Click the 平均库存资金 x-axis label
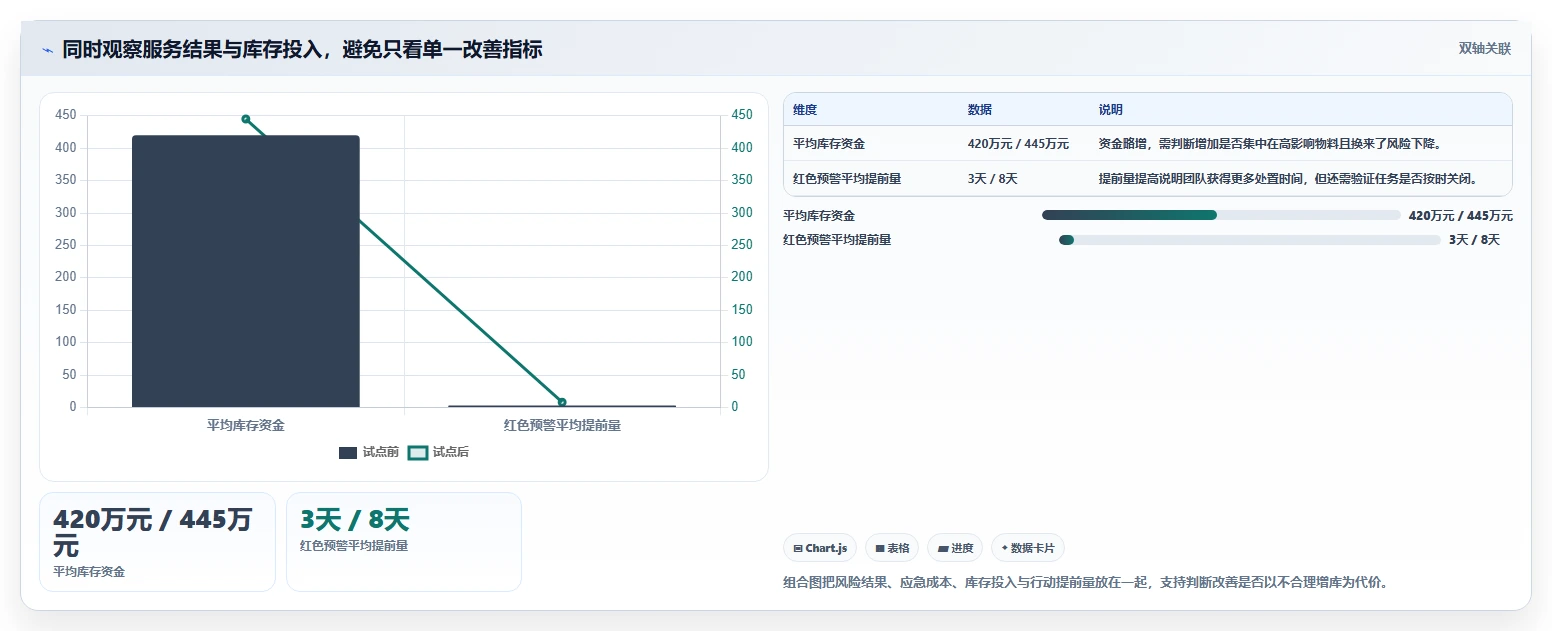This screenshot has height=631, width=1552. pyautogui.click(x=246, y=425)
